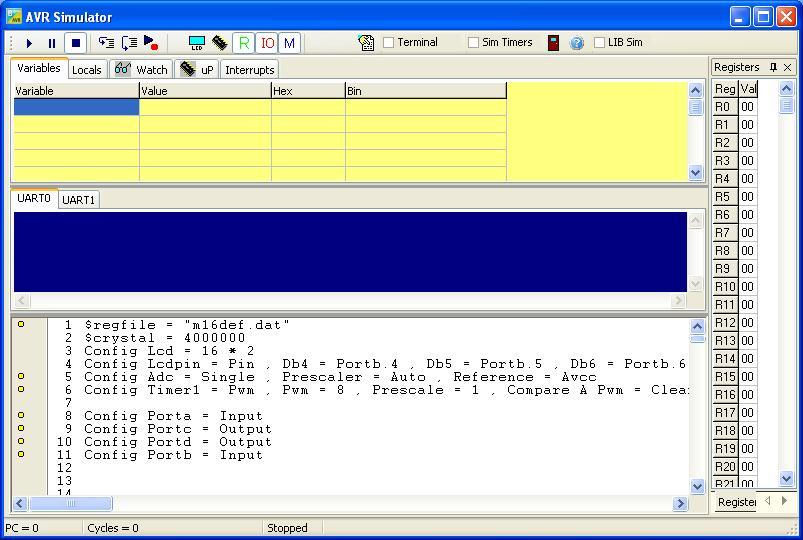Set breakpoint marker on code line 9

pos(21,428)
